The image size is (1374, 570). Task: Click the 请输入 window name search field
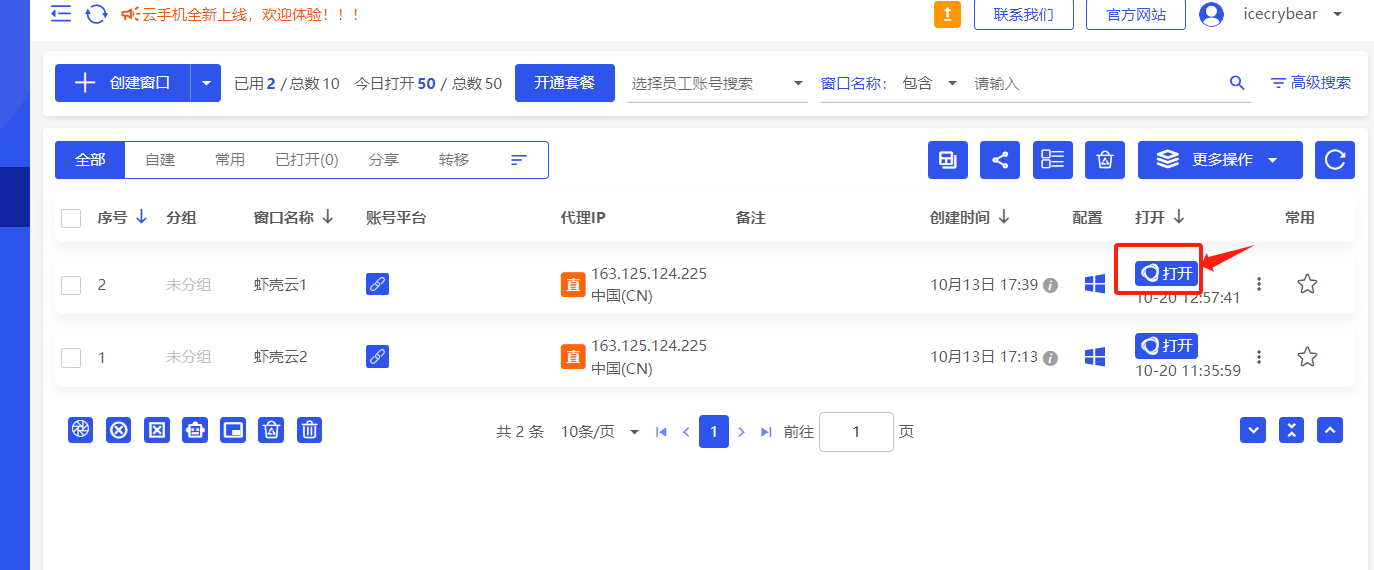1095,83
